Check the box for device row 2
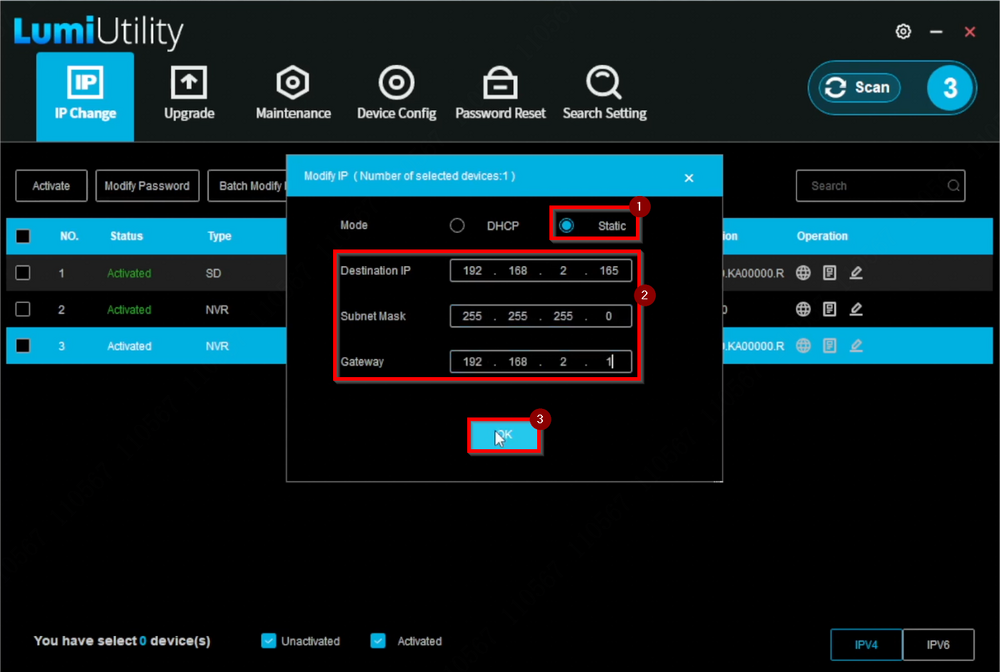This screenshot has height=672, width=1000. 23,310
